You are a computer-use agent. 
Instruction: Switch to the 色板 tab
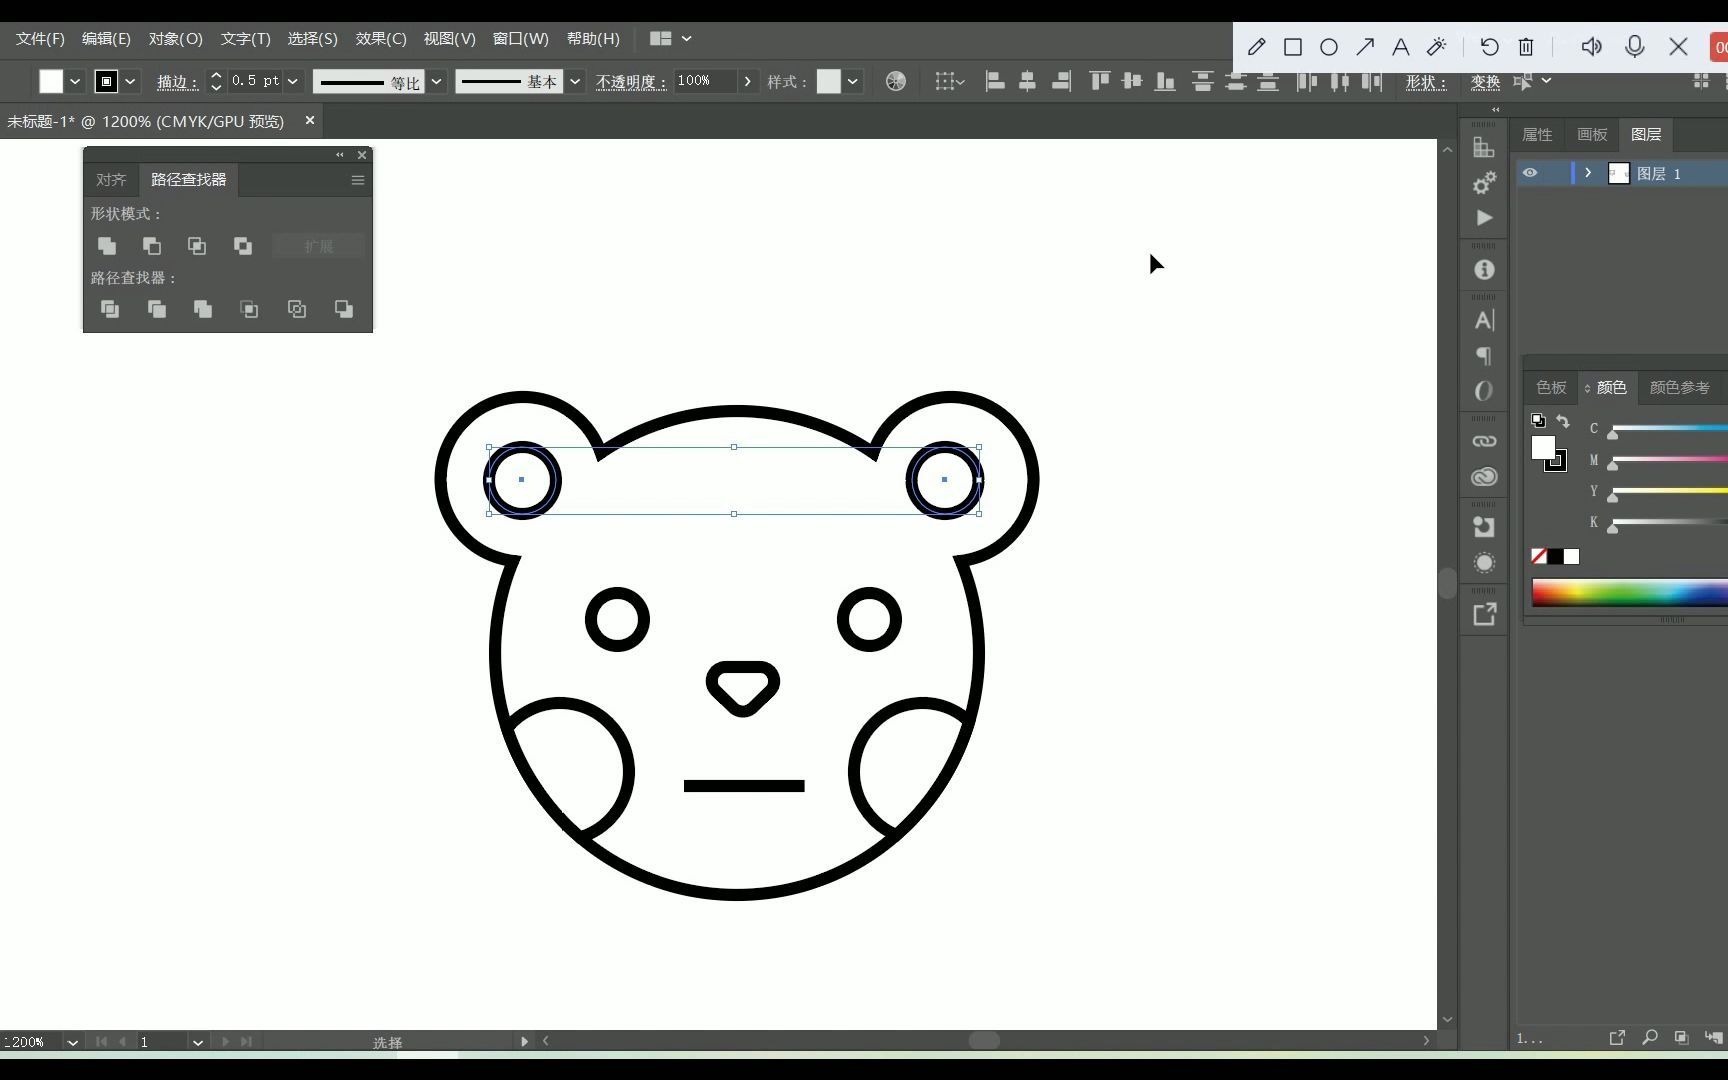(x=1550, y=387)
